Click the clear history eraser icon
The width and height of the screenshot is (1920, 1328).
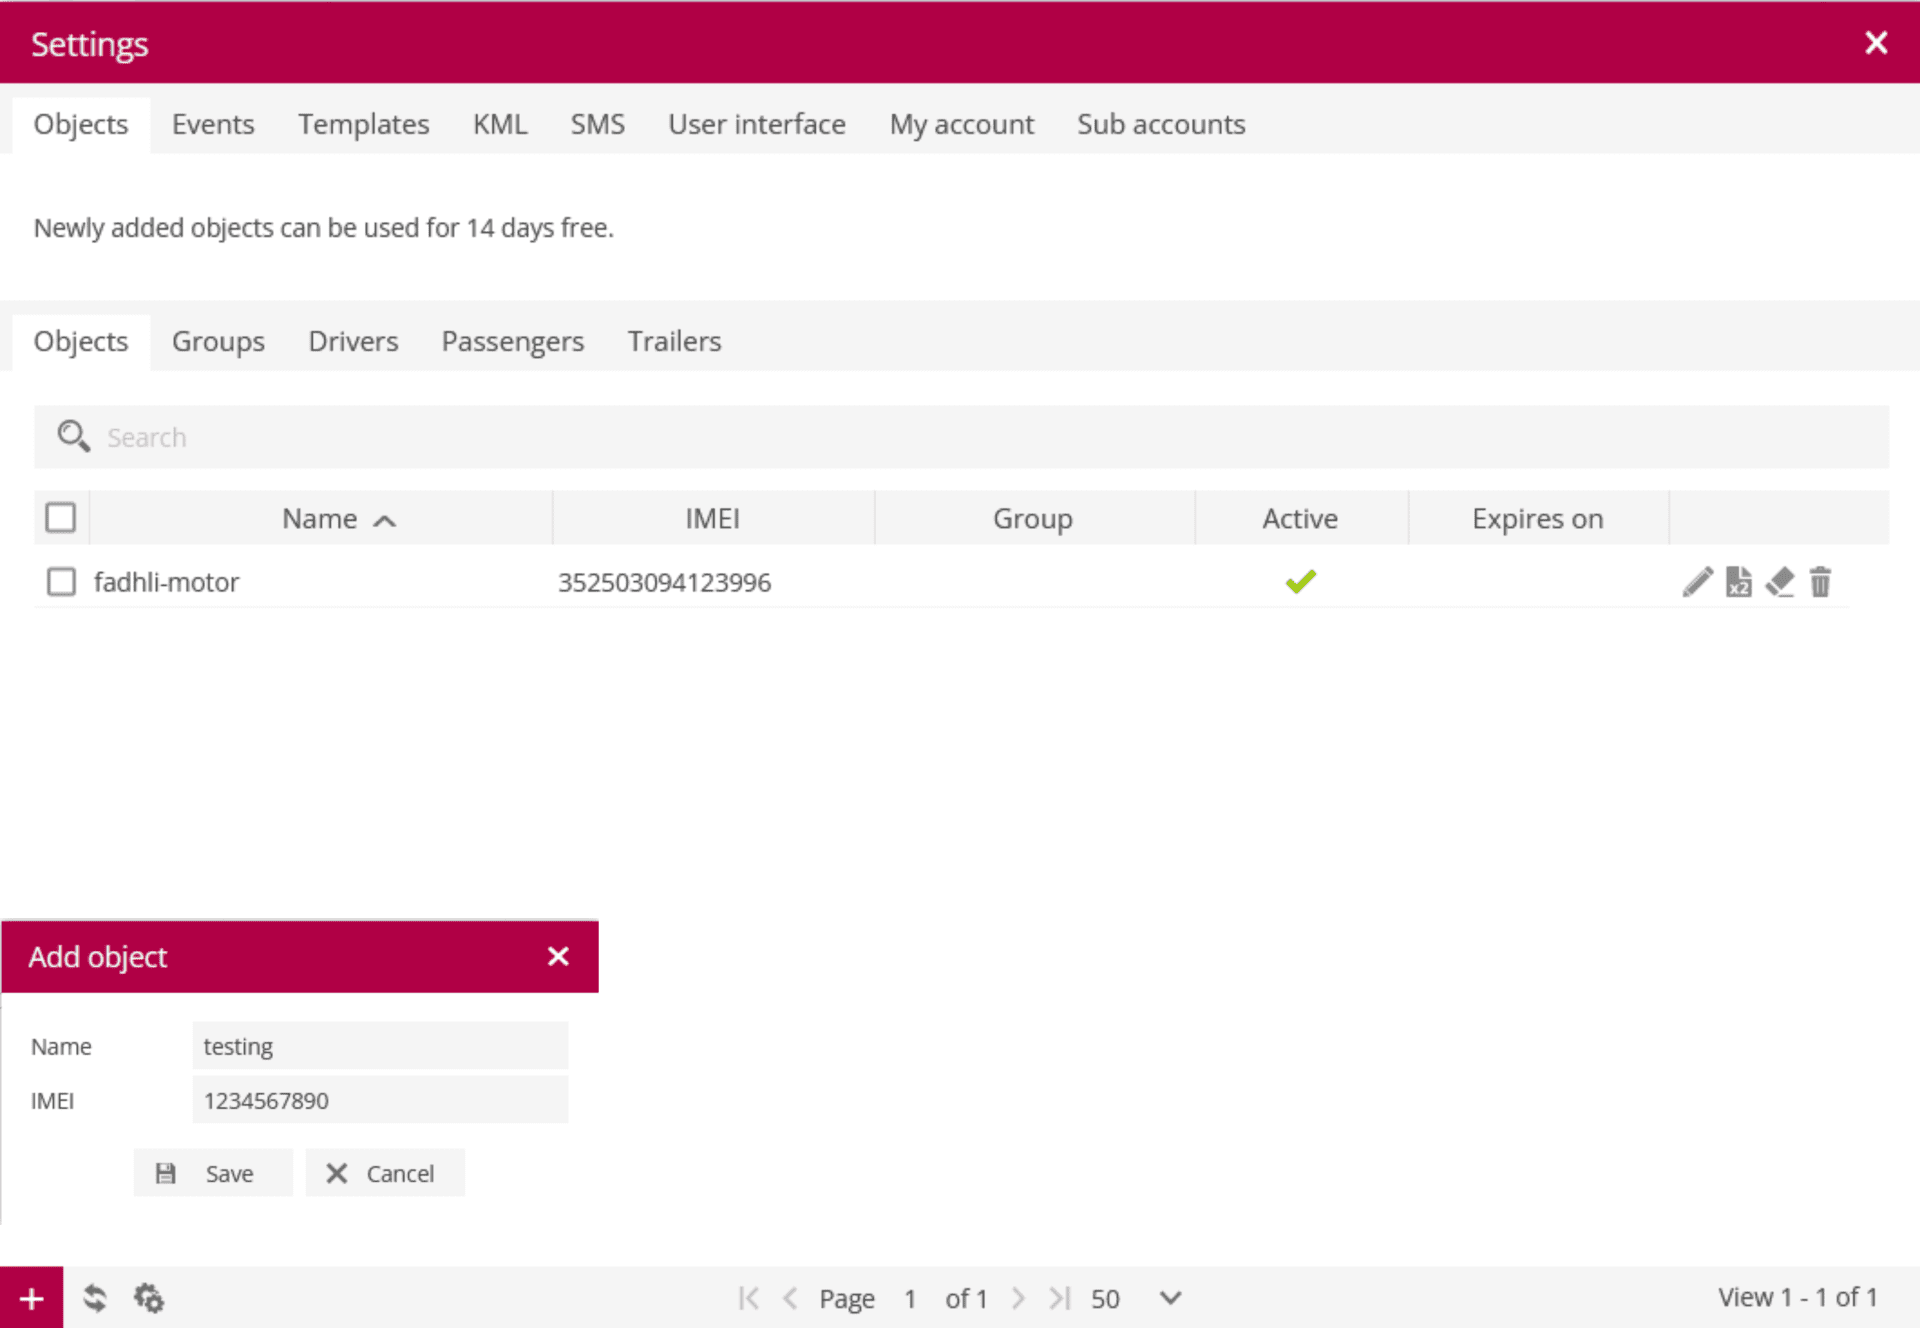(x=1779, y=581)
